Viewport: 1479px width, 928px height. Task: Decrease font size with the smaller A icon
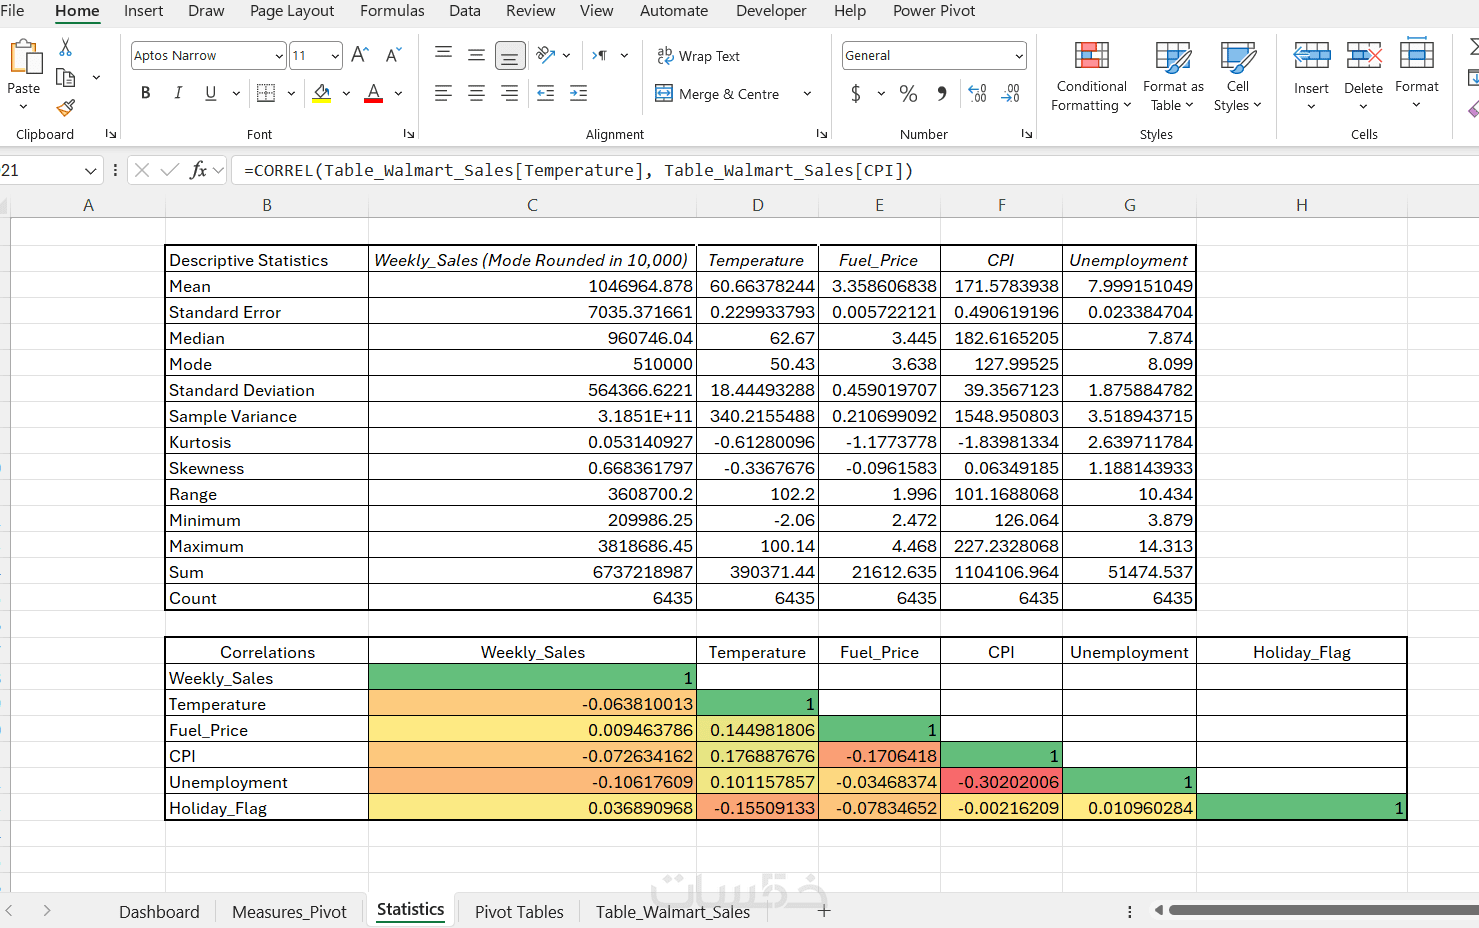[x=393, y=55]
